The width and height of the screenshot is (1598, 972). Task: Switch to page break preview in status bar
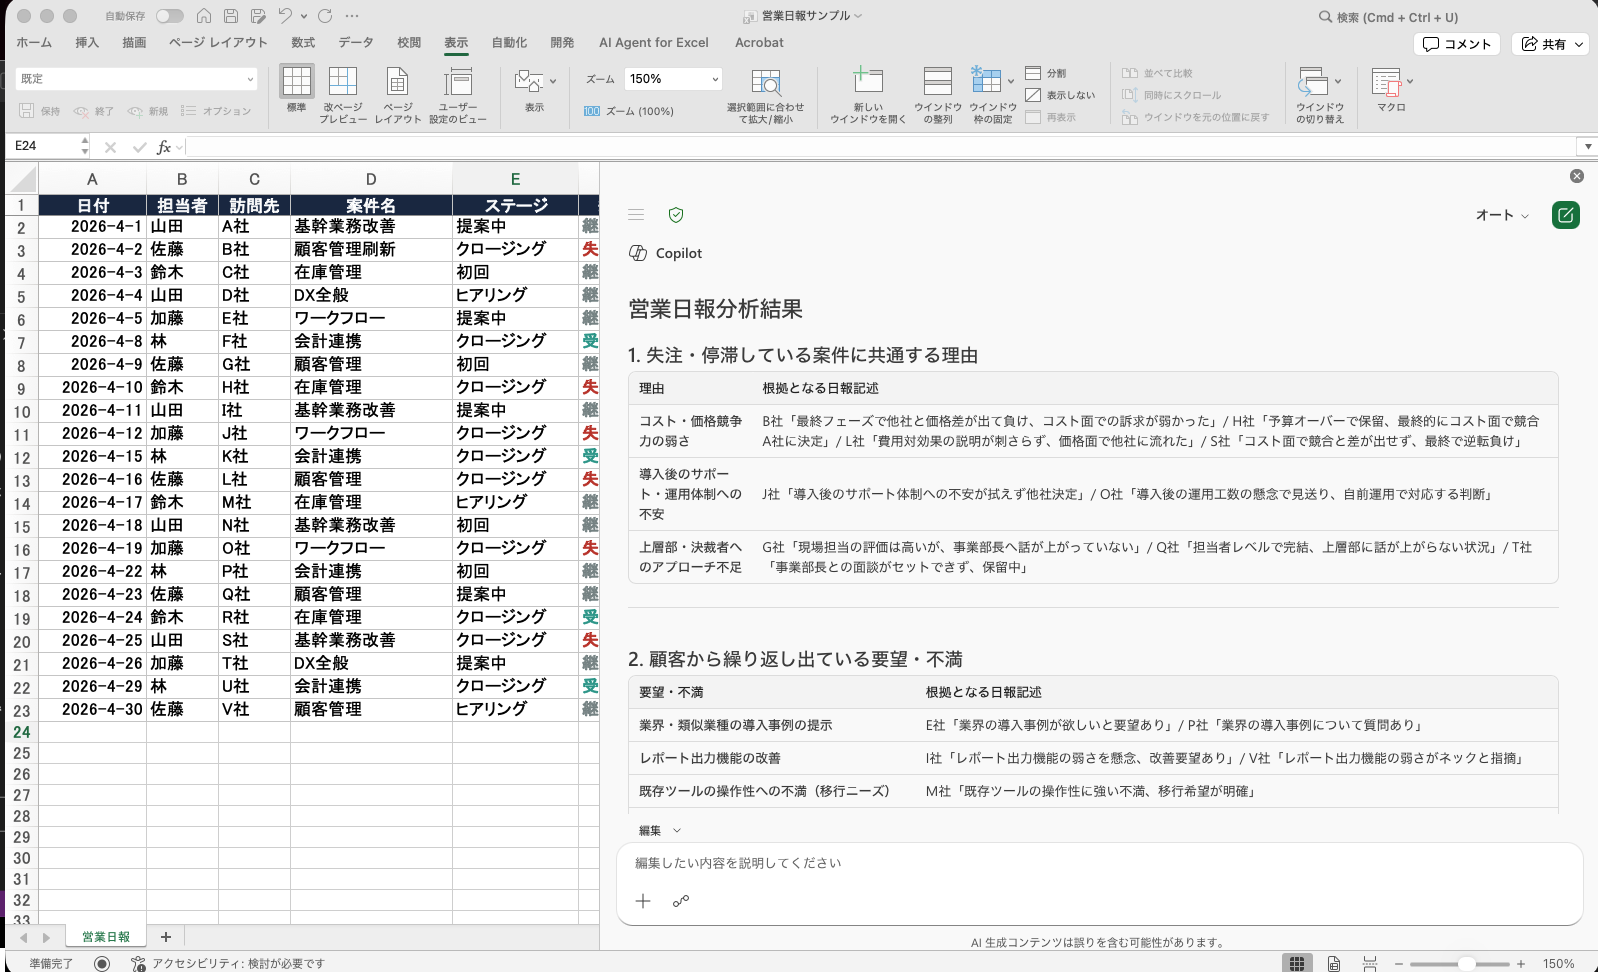point(1370,963)
